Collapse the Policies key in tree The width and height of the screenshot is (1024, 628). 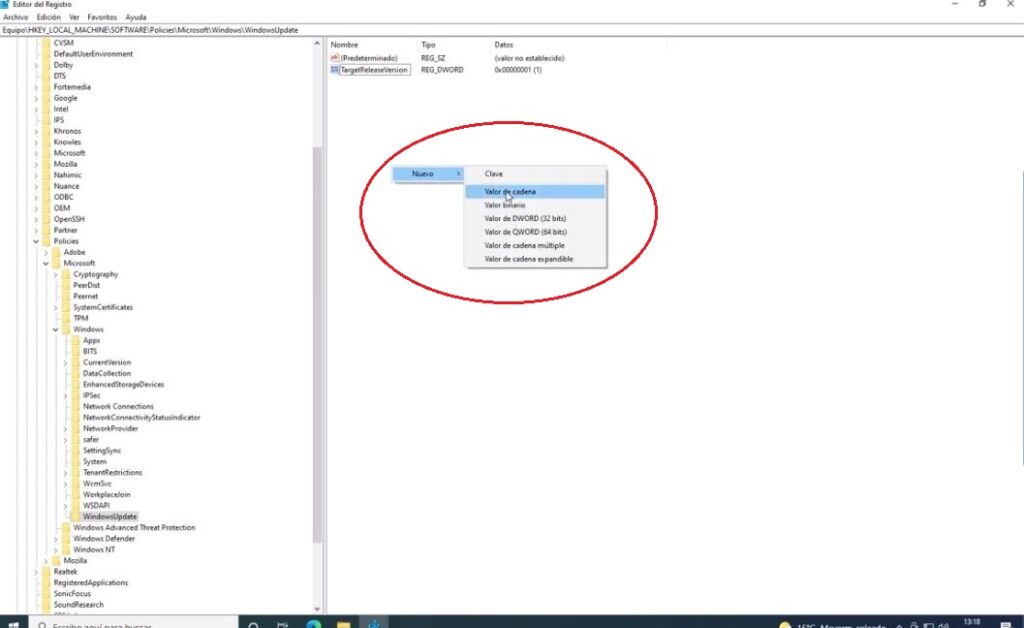[36, 241]
